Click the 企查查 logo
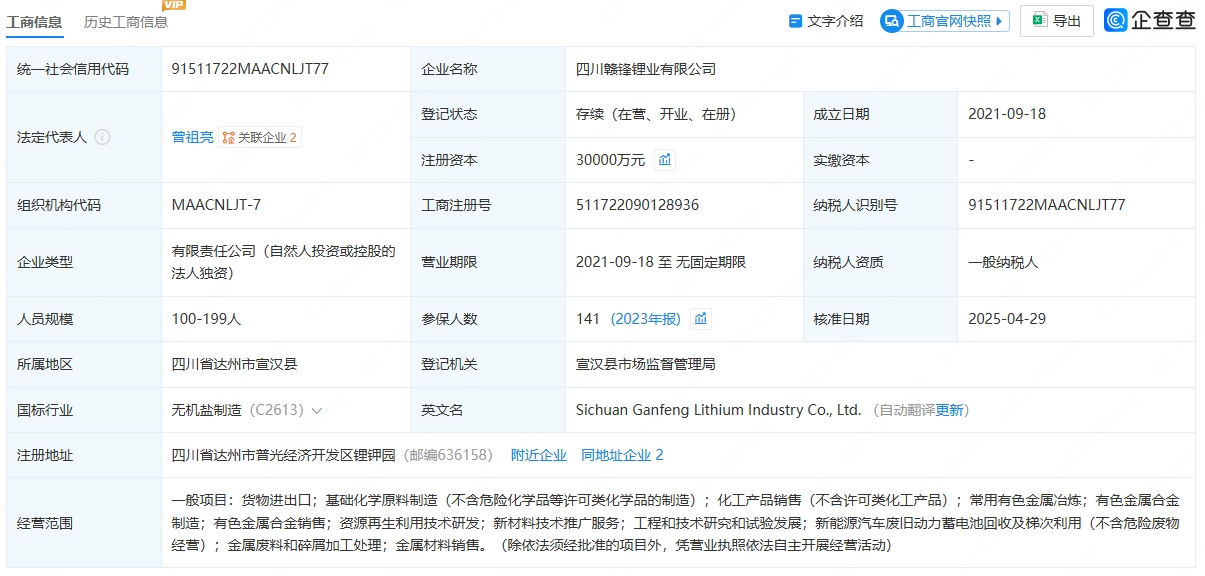 point(1150,20)
